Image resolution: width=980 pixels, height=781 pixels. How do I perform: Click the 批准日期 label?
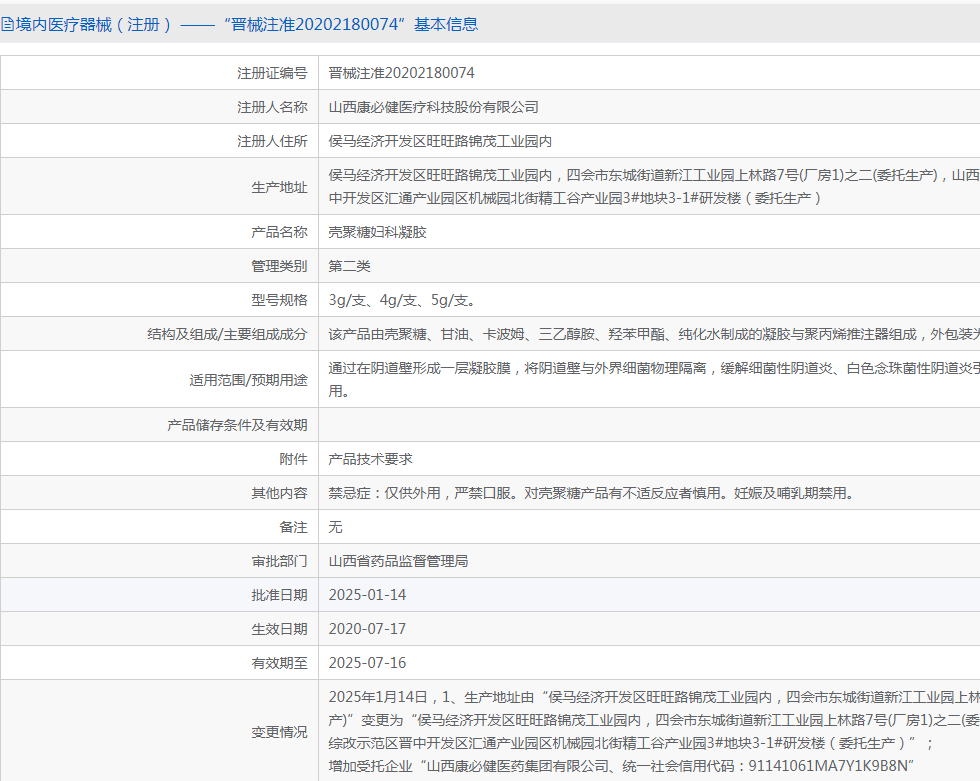(279, 595)
